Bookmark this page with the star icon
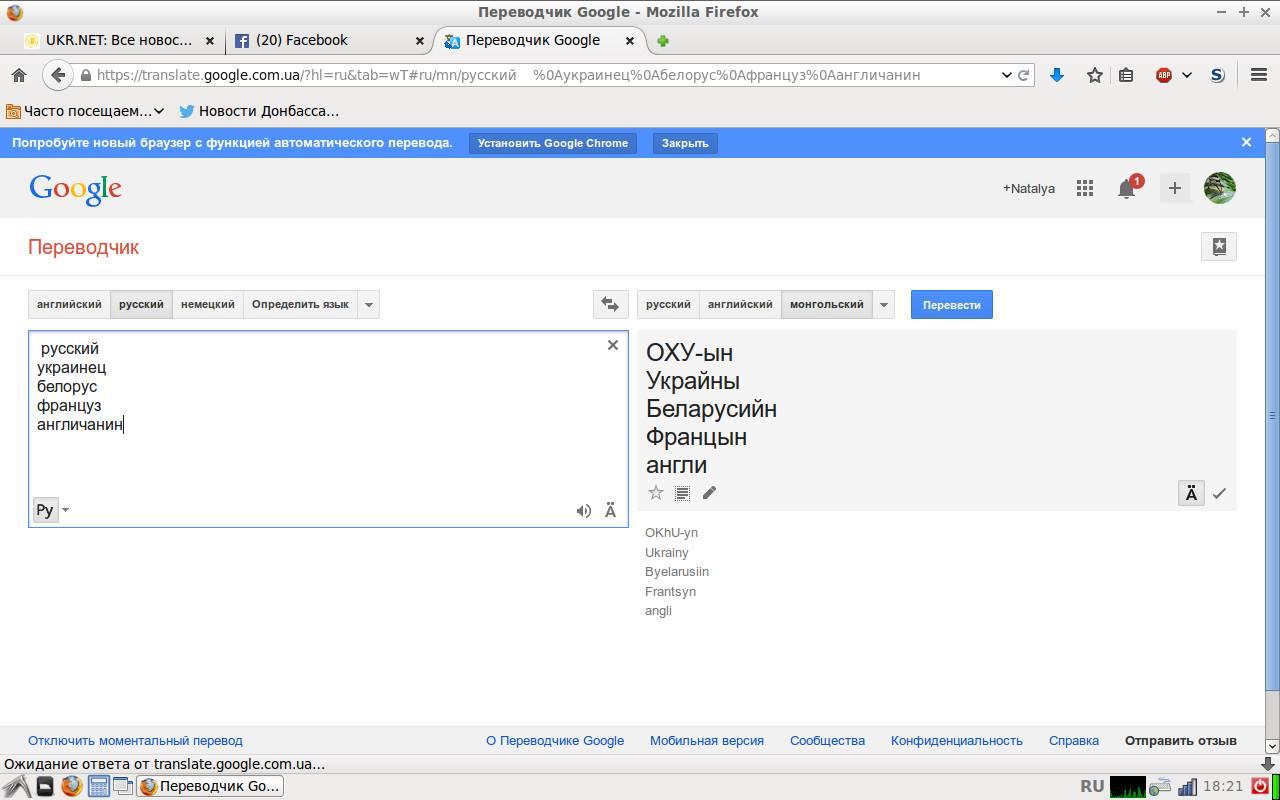The height and width of the screenshot is (800, 1280). [1095, 75]
